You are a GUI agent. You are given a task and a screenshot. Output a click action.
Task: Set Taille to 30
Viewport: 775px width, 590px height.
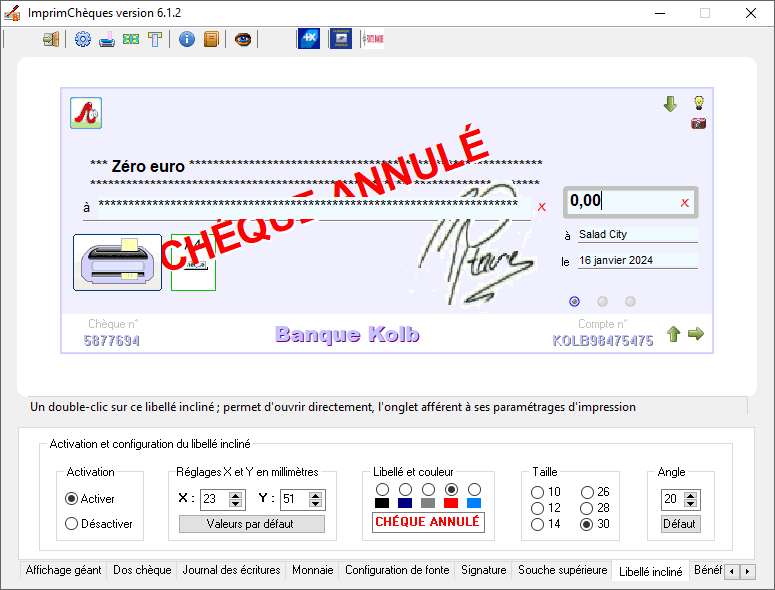(587, 524)
